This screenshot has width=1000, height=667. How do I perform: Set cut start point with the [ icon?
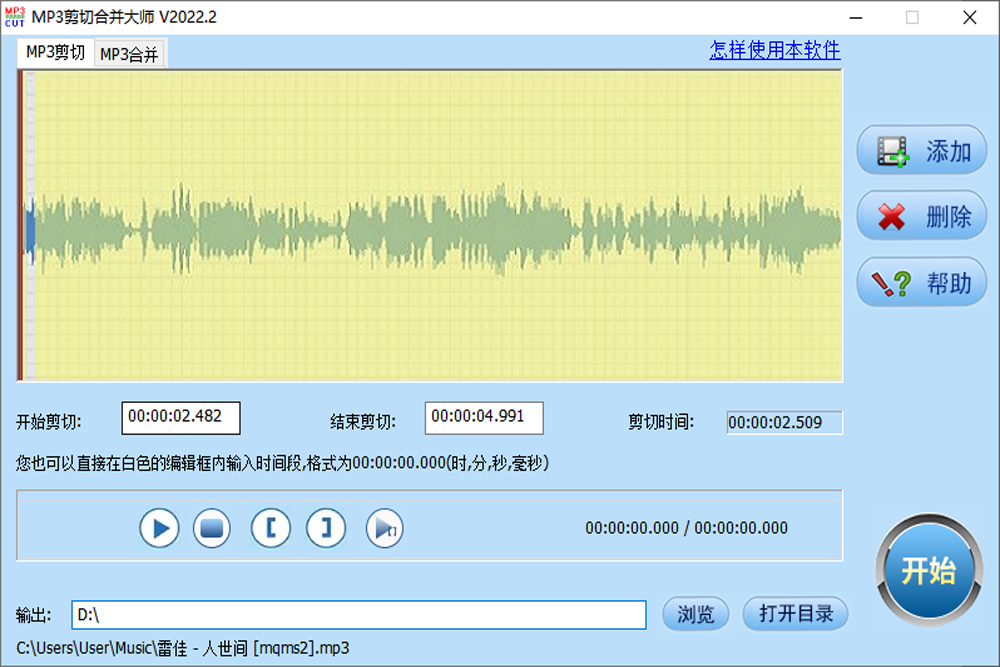270,527
